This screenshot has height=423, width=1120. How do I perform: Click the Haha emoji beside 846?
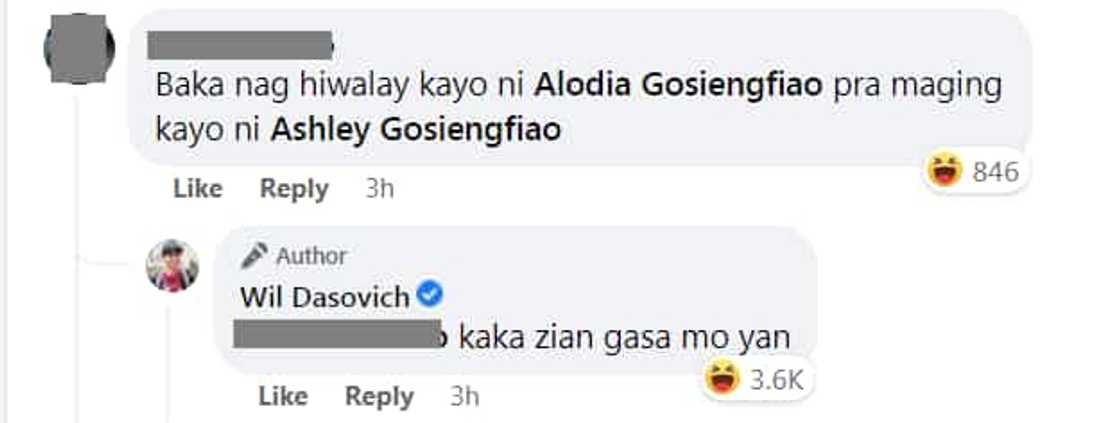(x=944, y=171)
